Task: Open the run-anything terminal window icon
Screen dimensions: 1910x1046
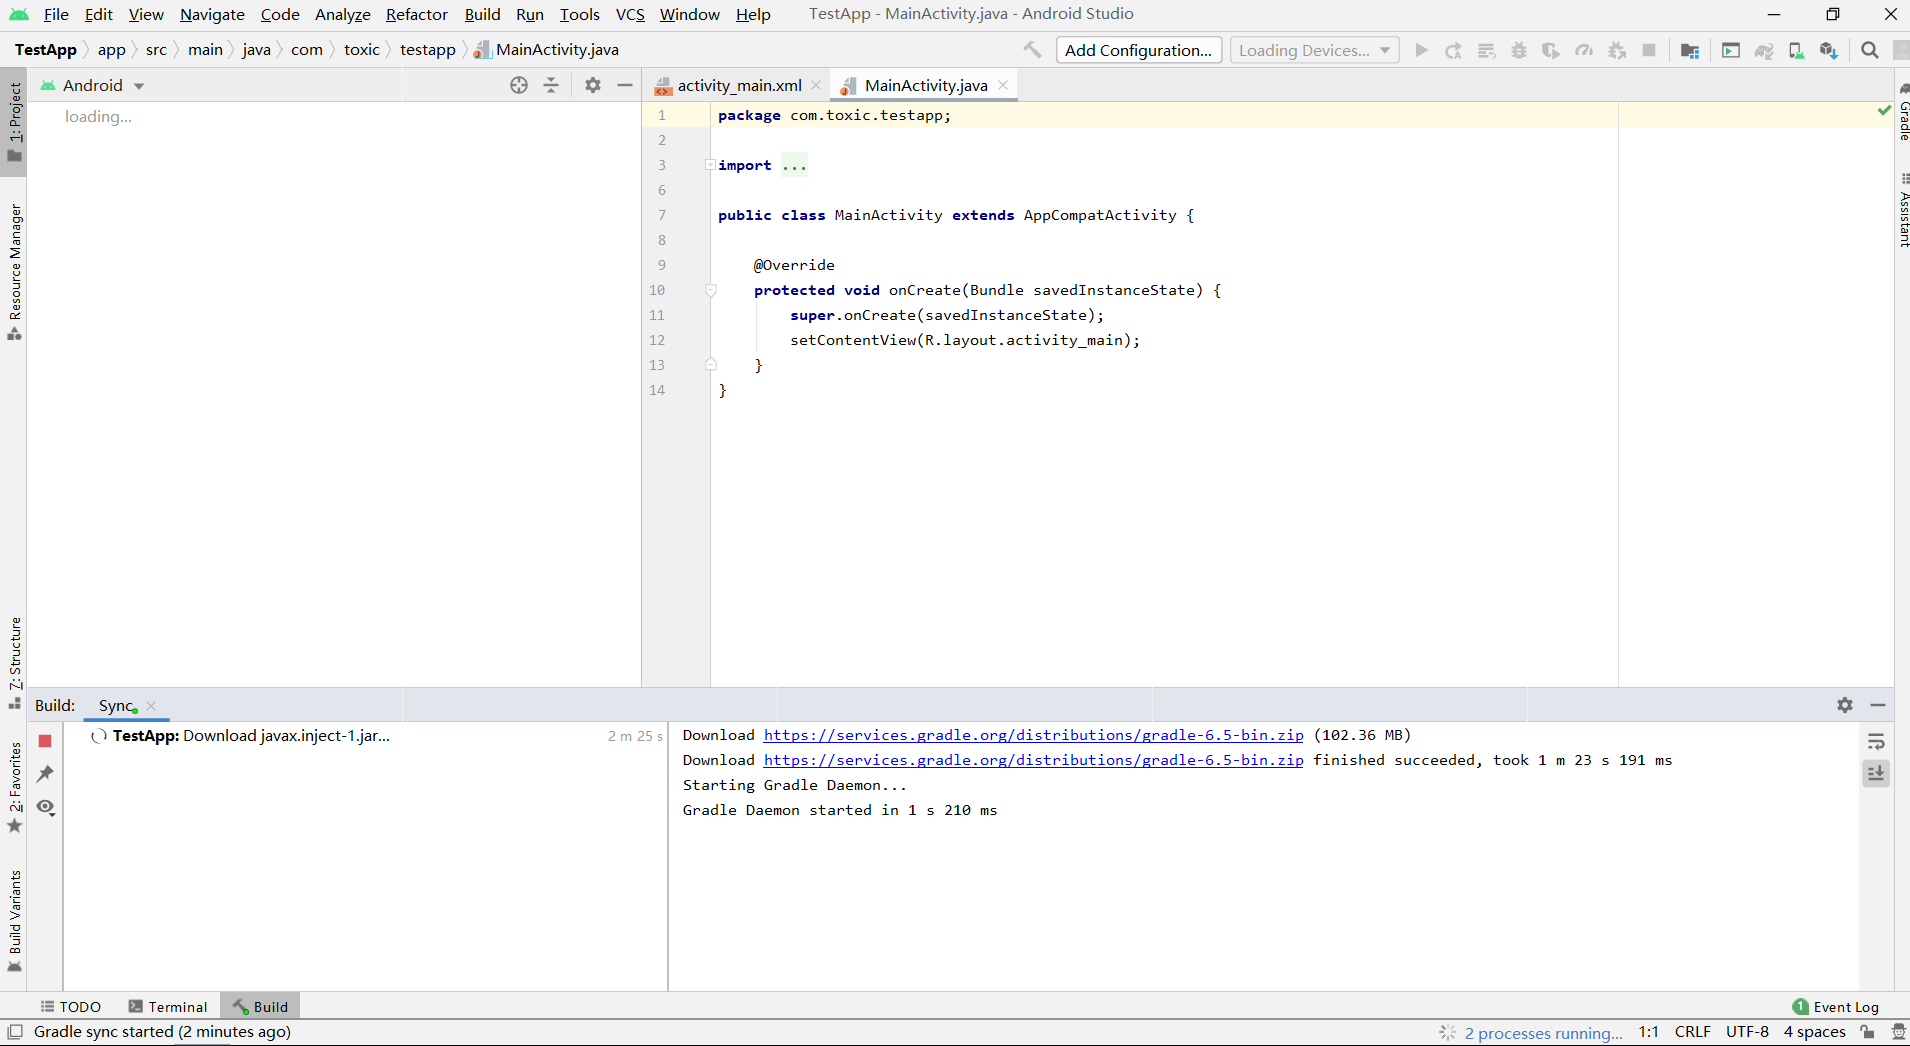Action: 1731,50
